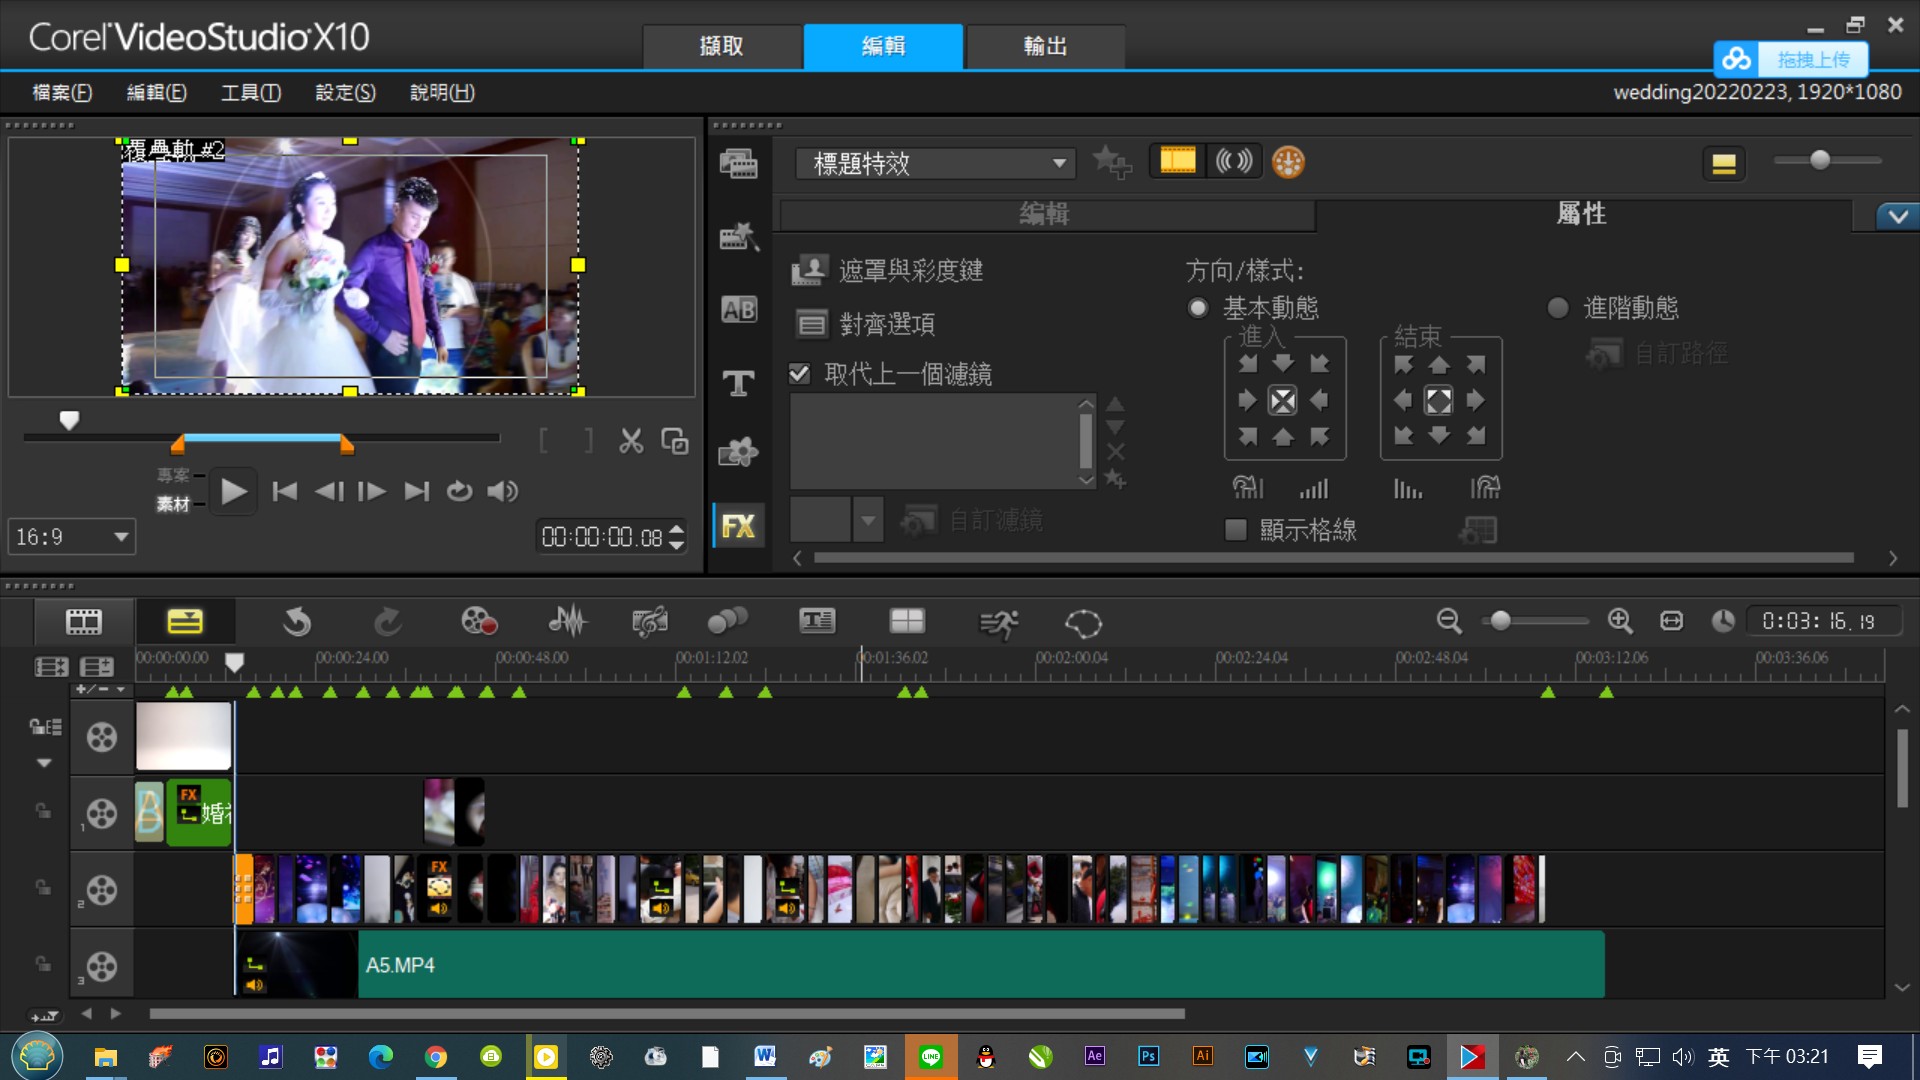Select 進階動態 radio button
Screen dimensions: 1920x1080
point(1558,308)
